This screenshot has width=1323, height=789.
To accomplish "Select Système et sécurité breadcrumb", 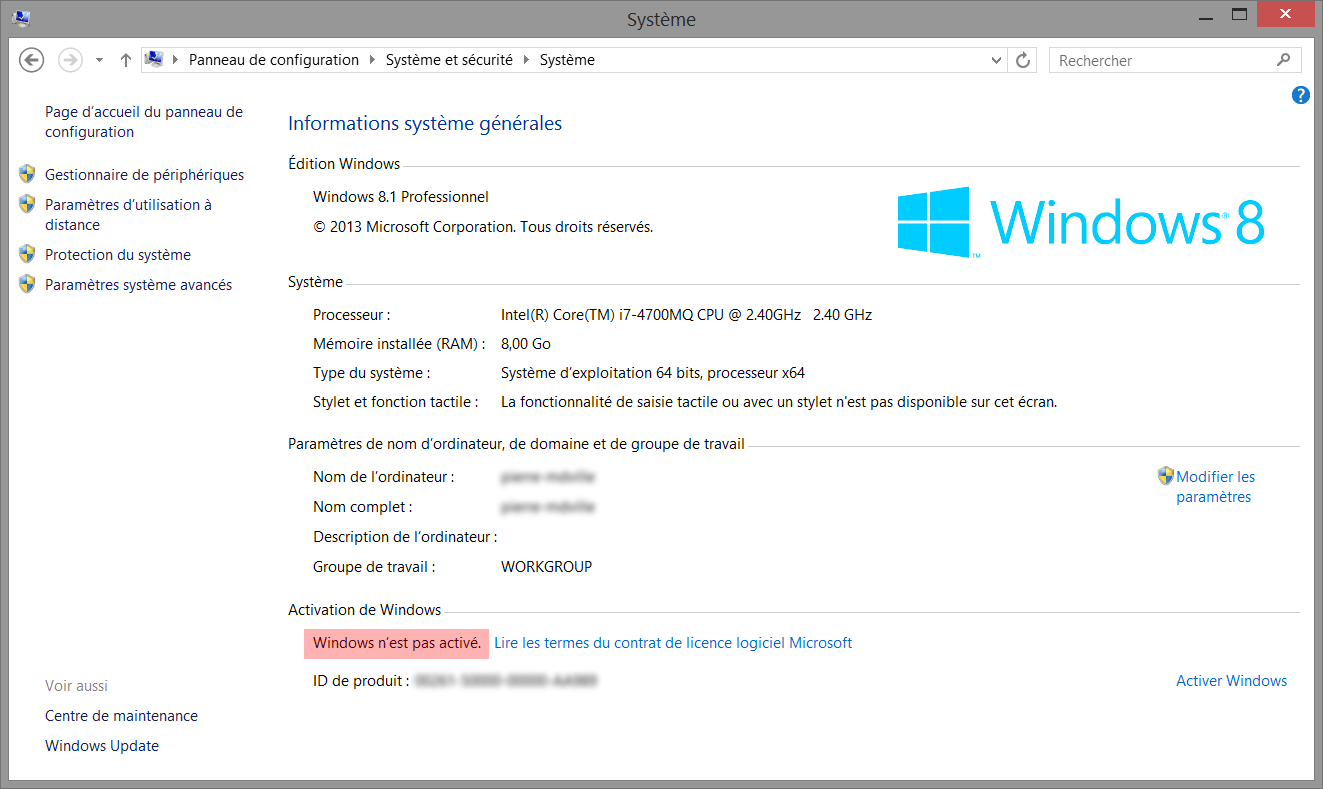I will [x=449, y=60].
